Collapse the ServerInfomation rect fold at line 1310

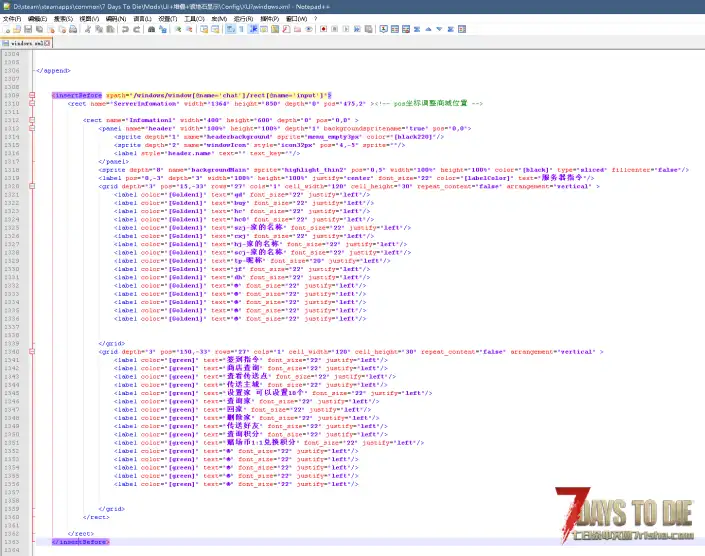(x=32, y=103)
